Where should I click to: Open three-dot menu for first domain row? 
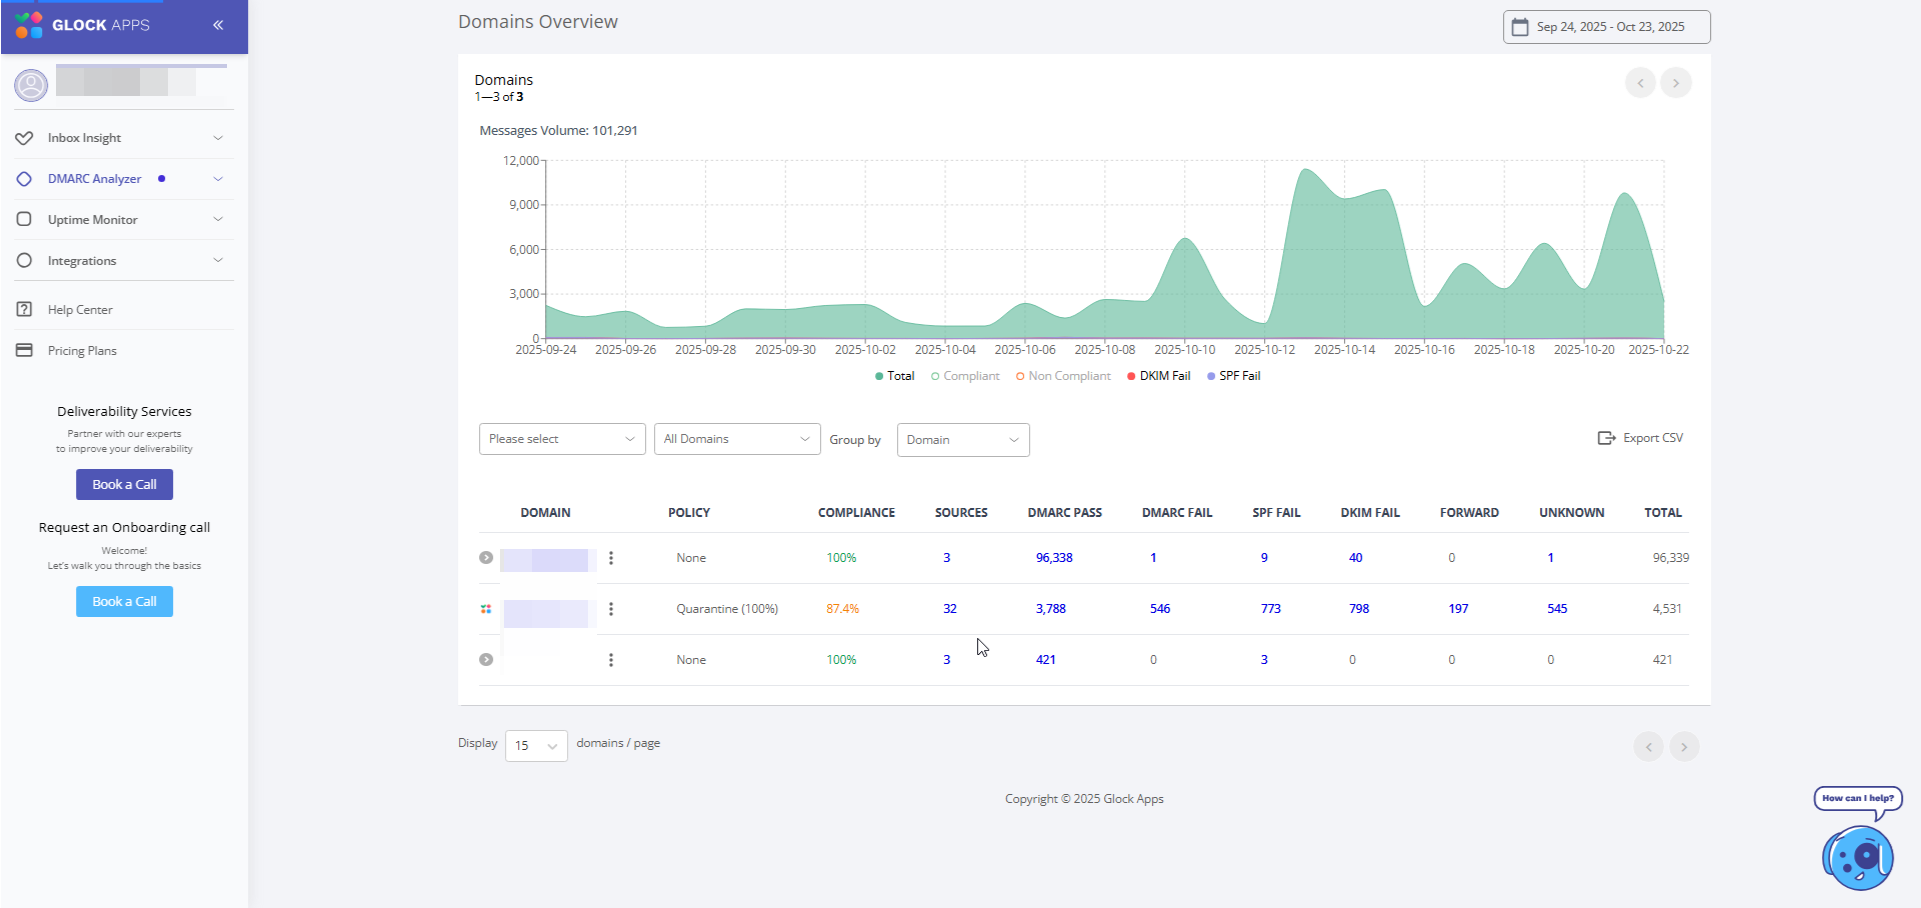(611, 558)
